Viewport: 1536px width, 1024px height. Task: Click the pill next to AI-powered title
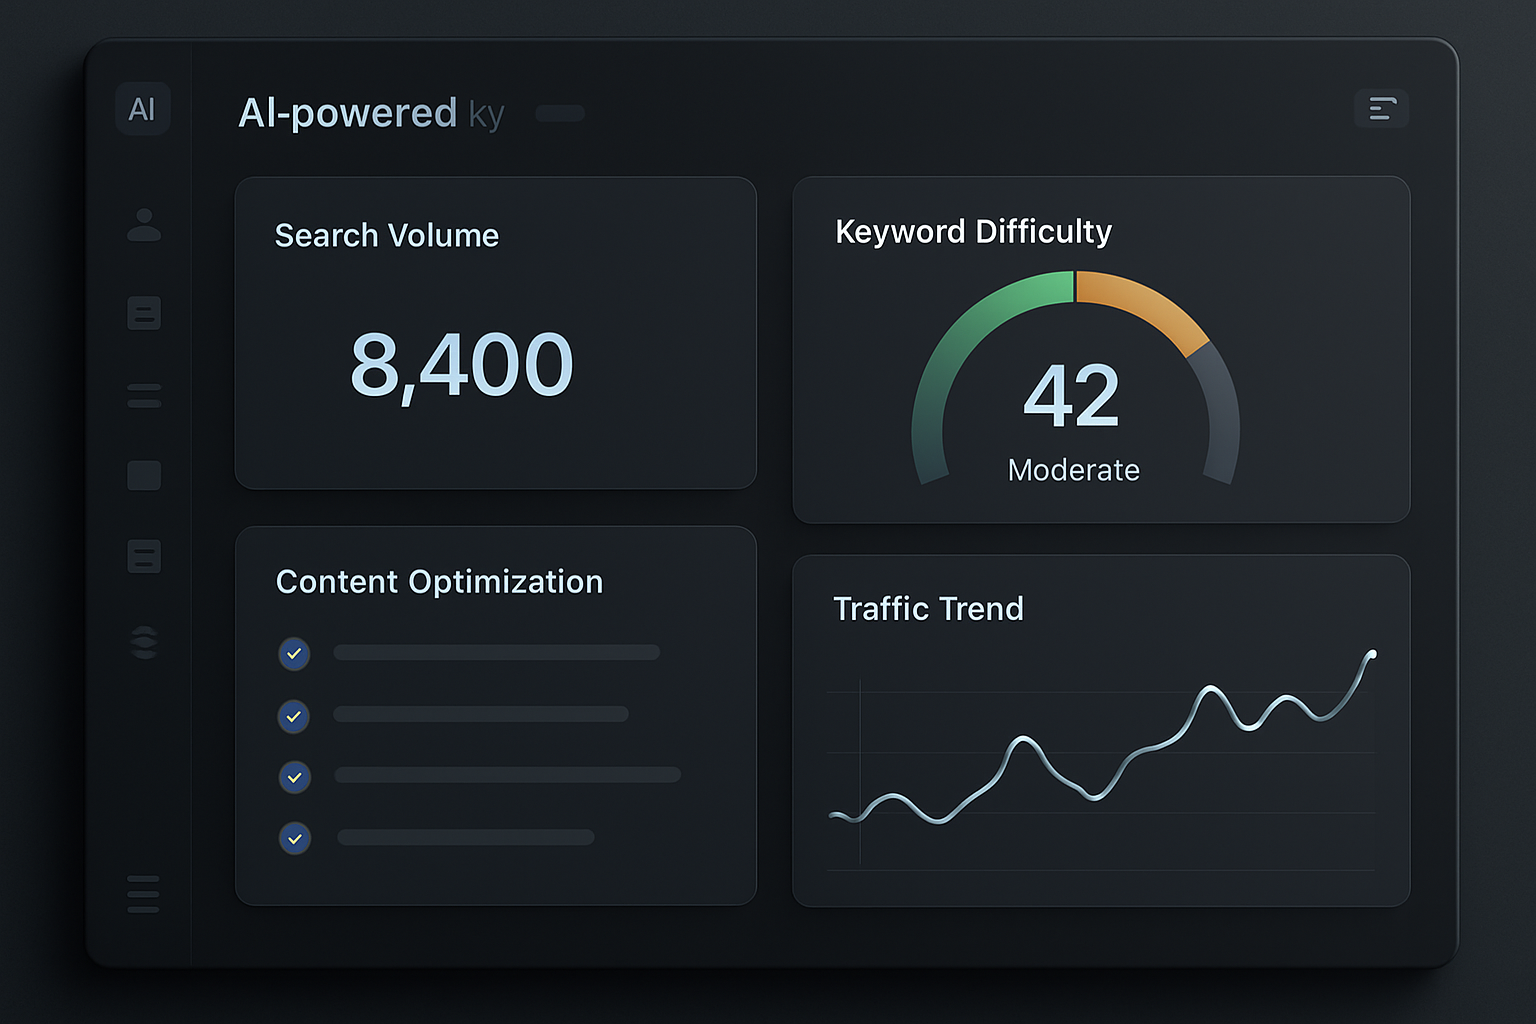pyautogui.click(x=560, y=113)
